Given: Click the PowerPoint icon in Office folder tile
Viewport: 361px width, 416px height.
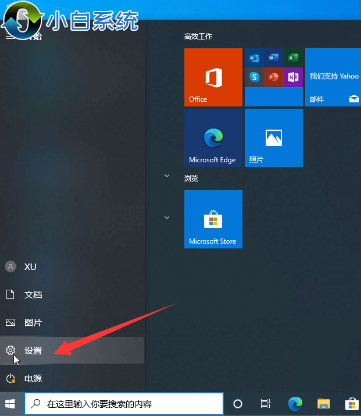Looking at the screenshot, I should click(x=274, y=77).
